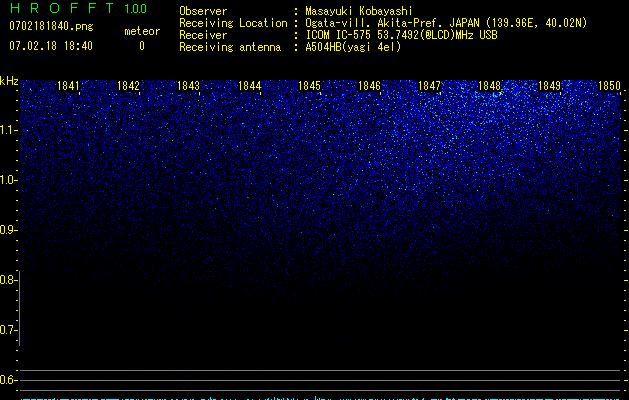
Task: Click the 1845 time tick label
Action: 309,87
